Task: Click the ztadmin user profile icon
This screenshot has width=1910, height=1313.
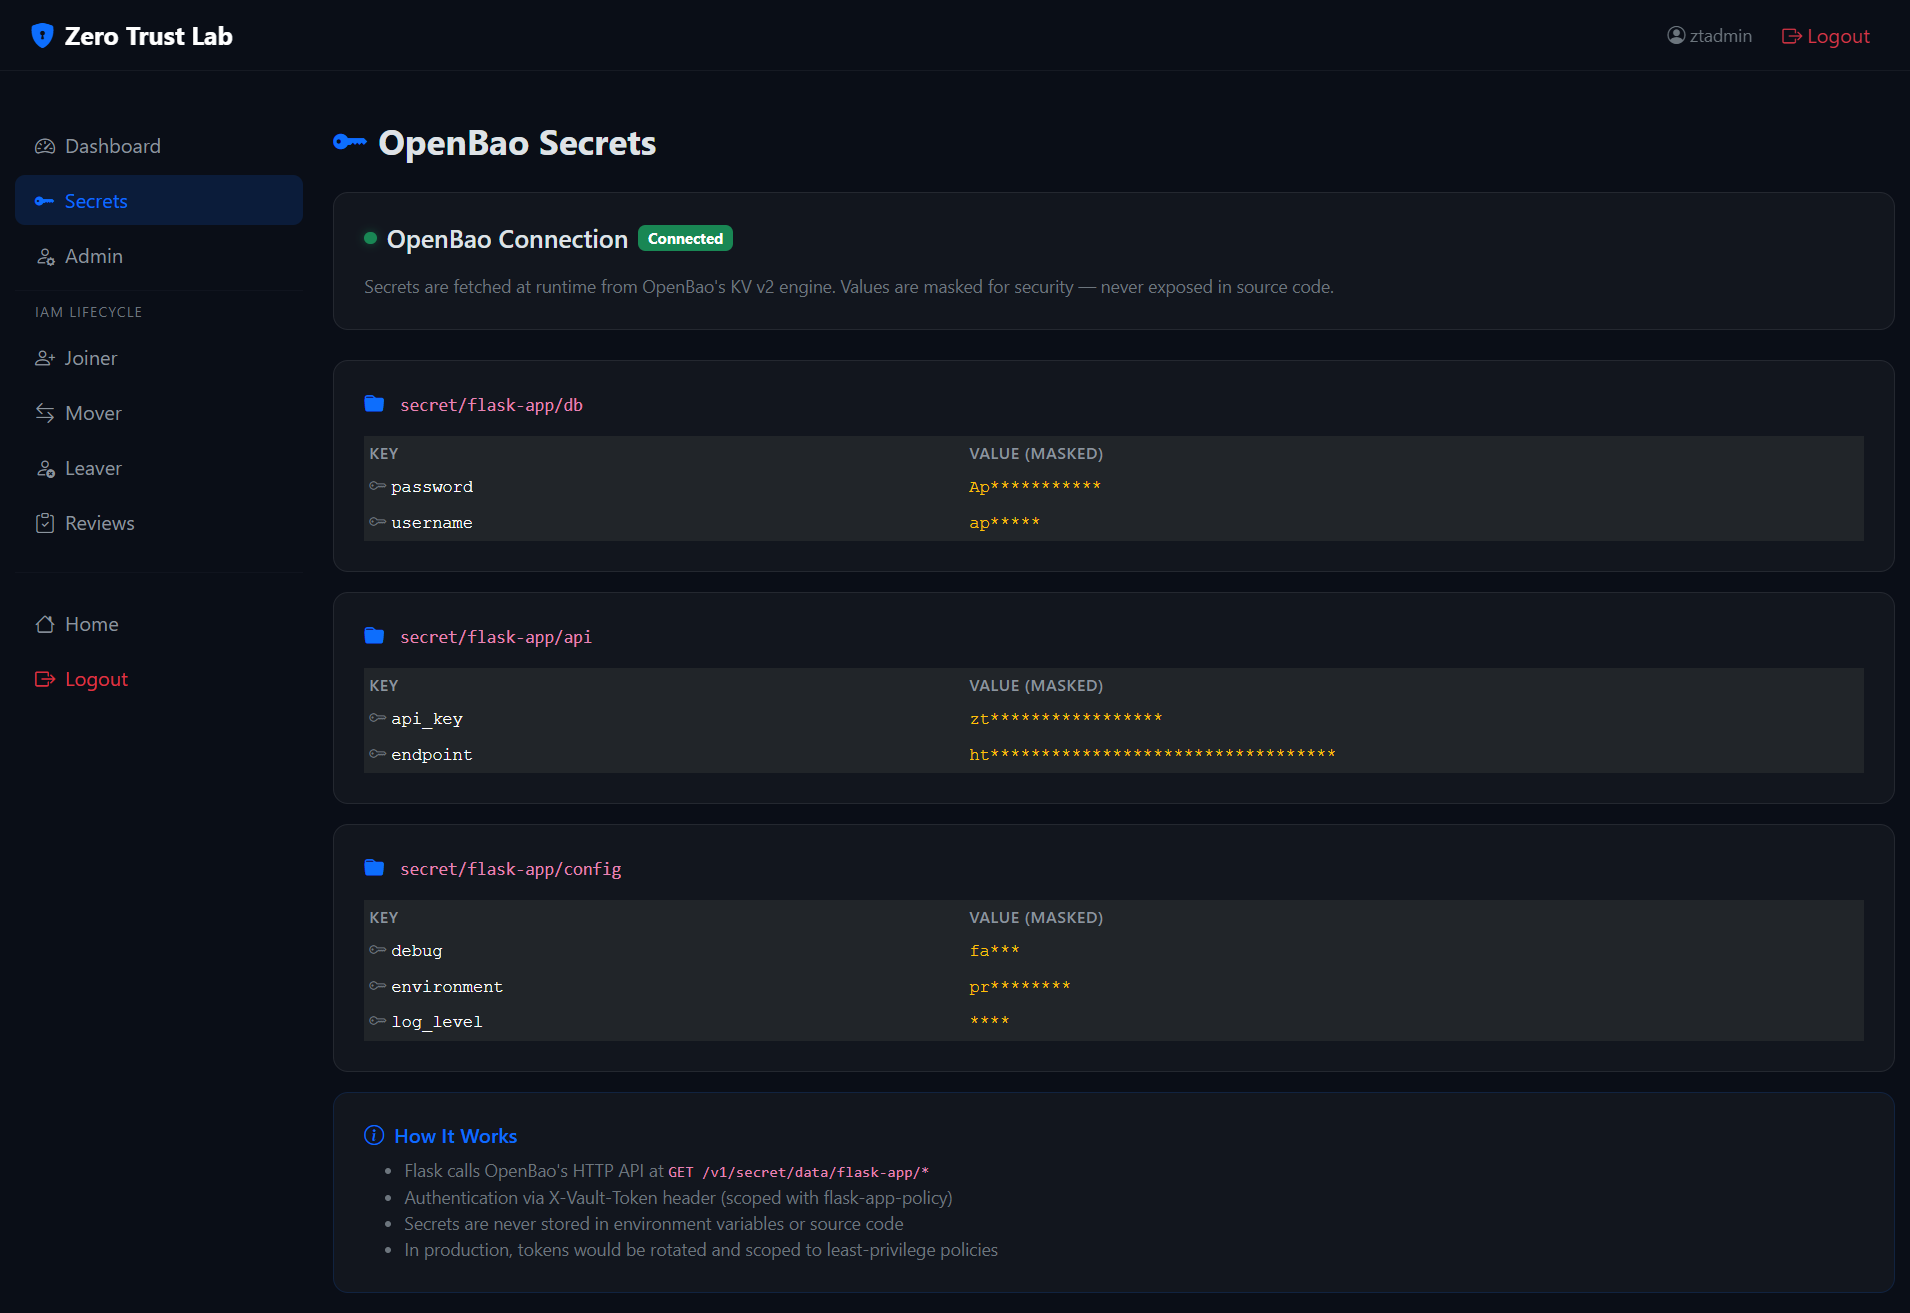Action: tap(1676, 36)
